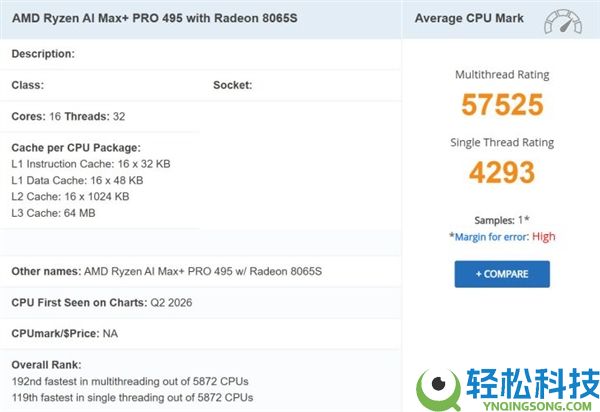Screen dimensions: 600x412
Task: Click the Cache per CPU Package heading
Action: 76,148
